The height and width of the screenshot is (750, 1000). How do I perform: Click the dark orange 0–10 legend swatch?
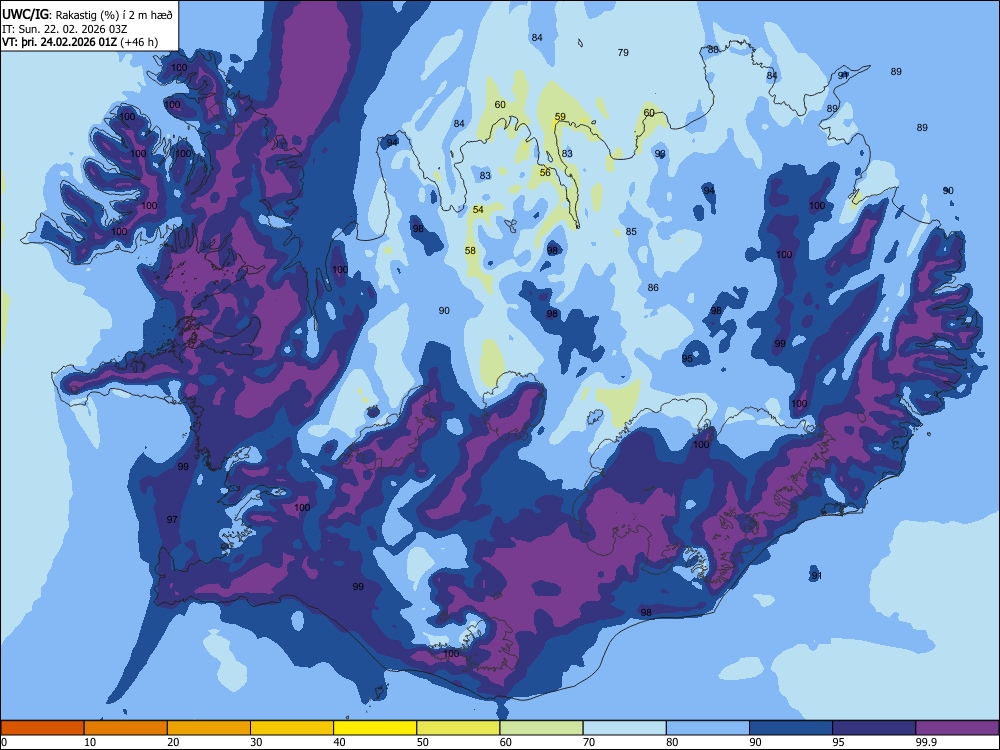(42, 728)
